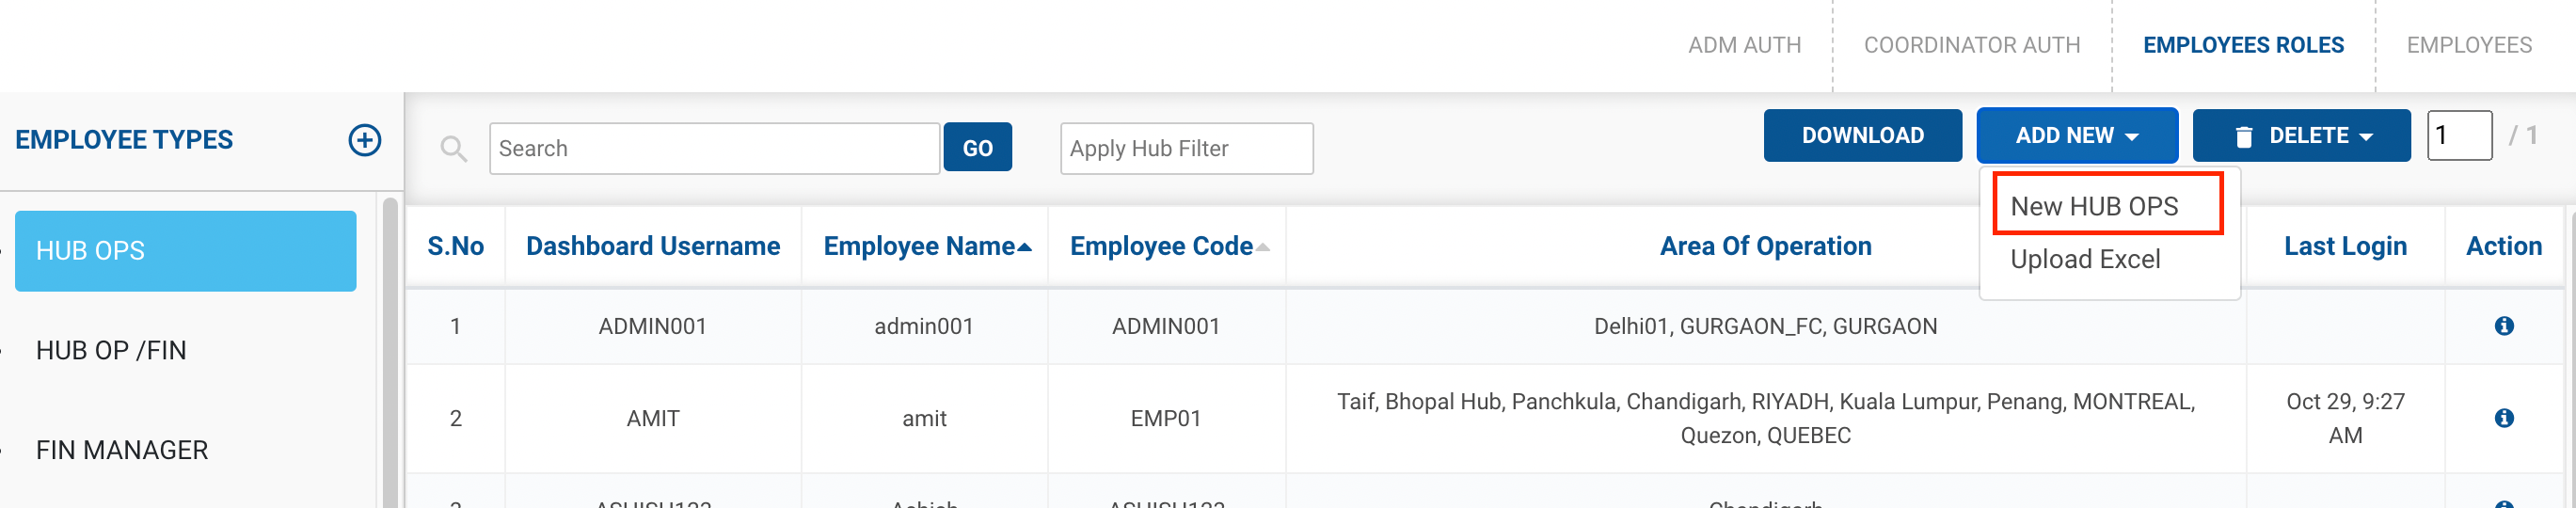Switch to the ADM AUTH tab
The image size is (2576, 508).
pyautogui.click(x=1744, y=45)
